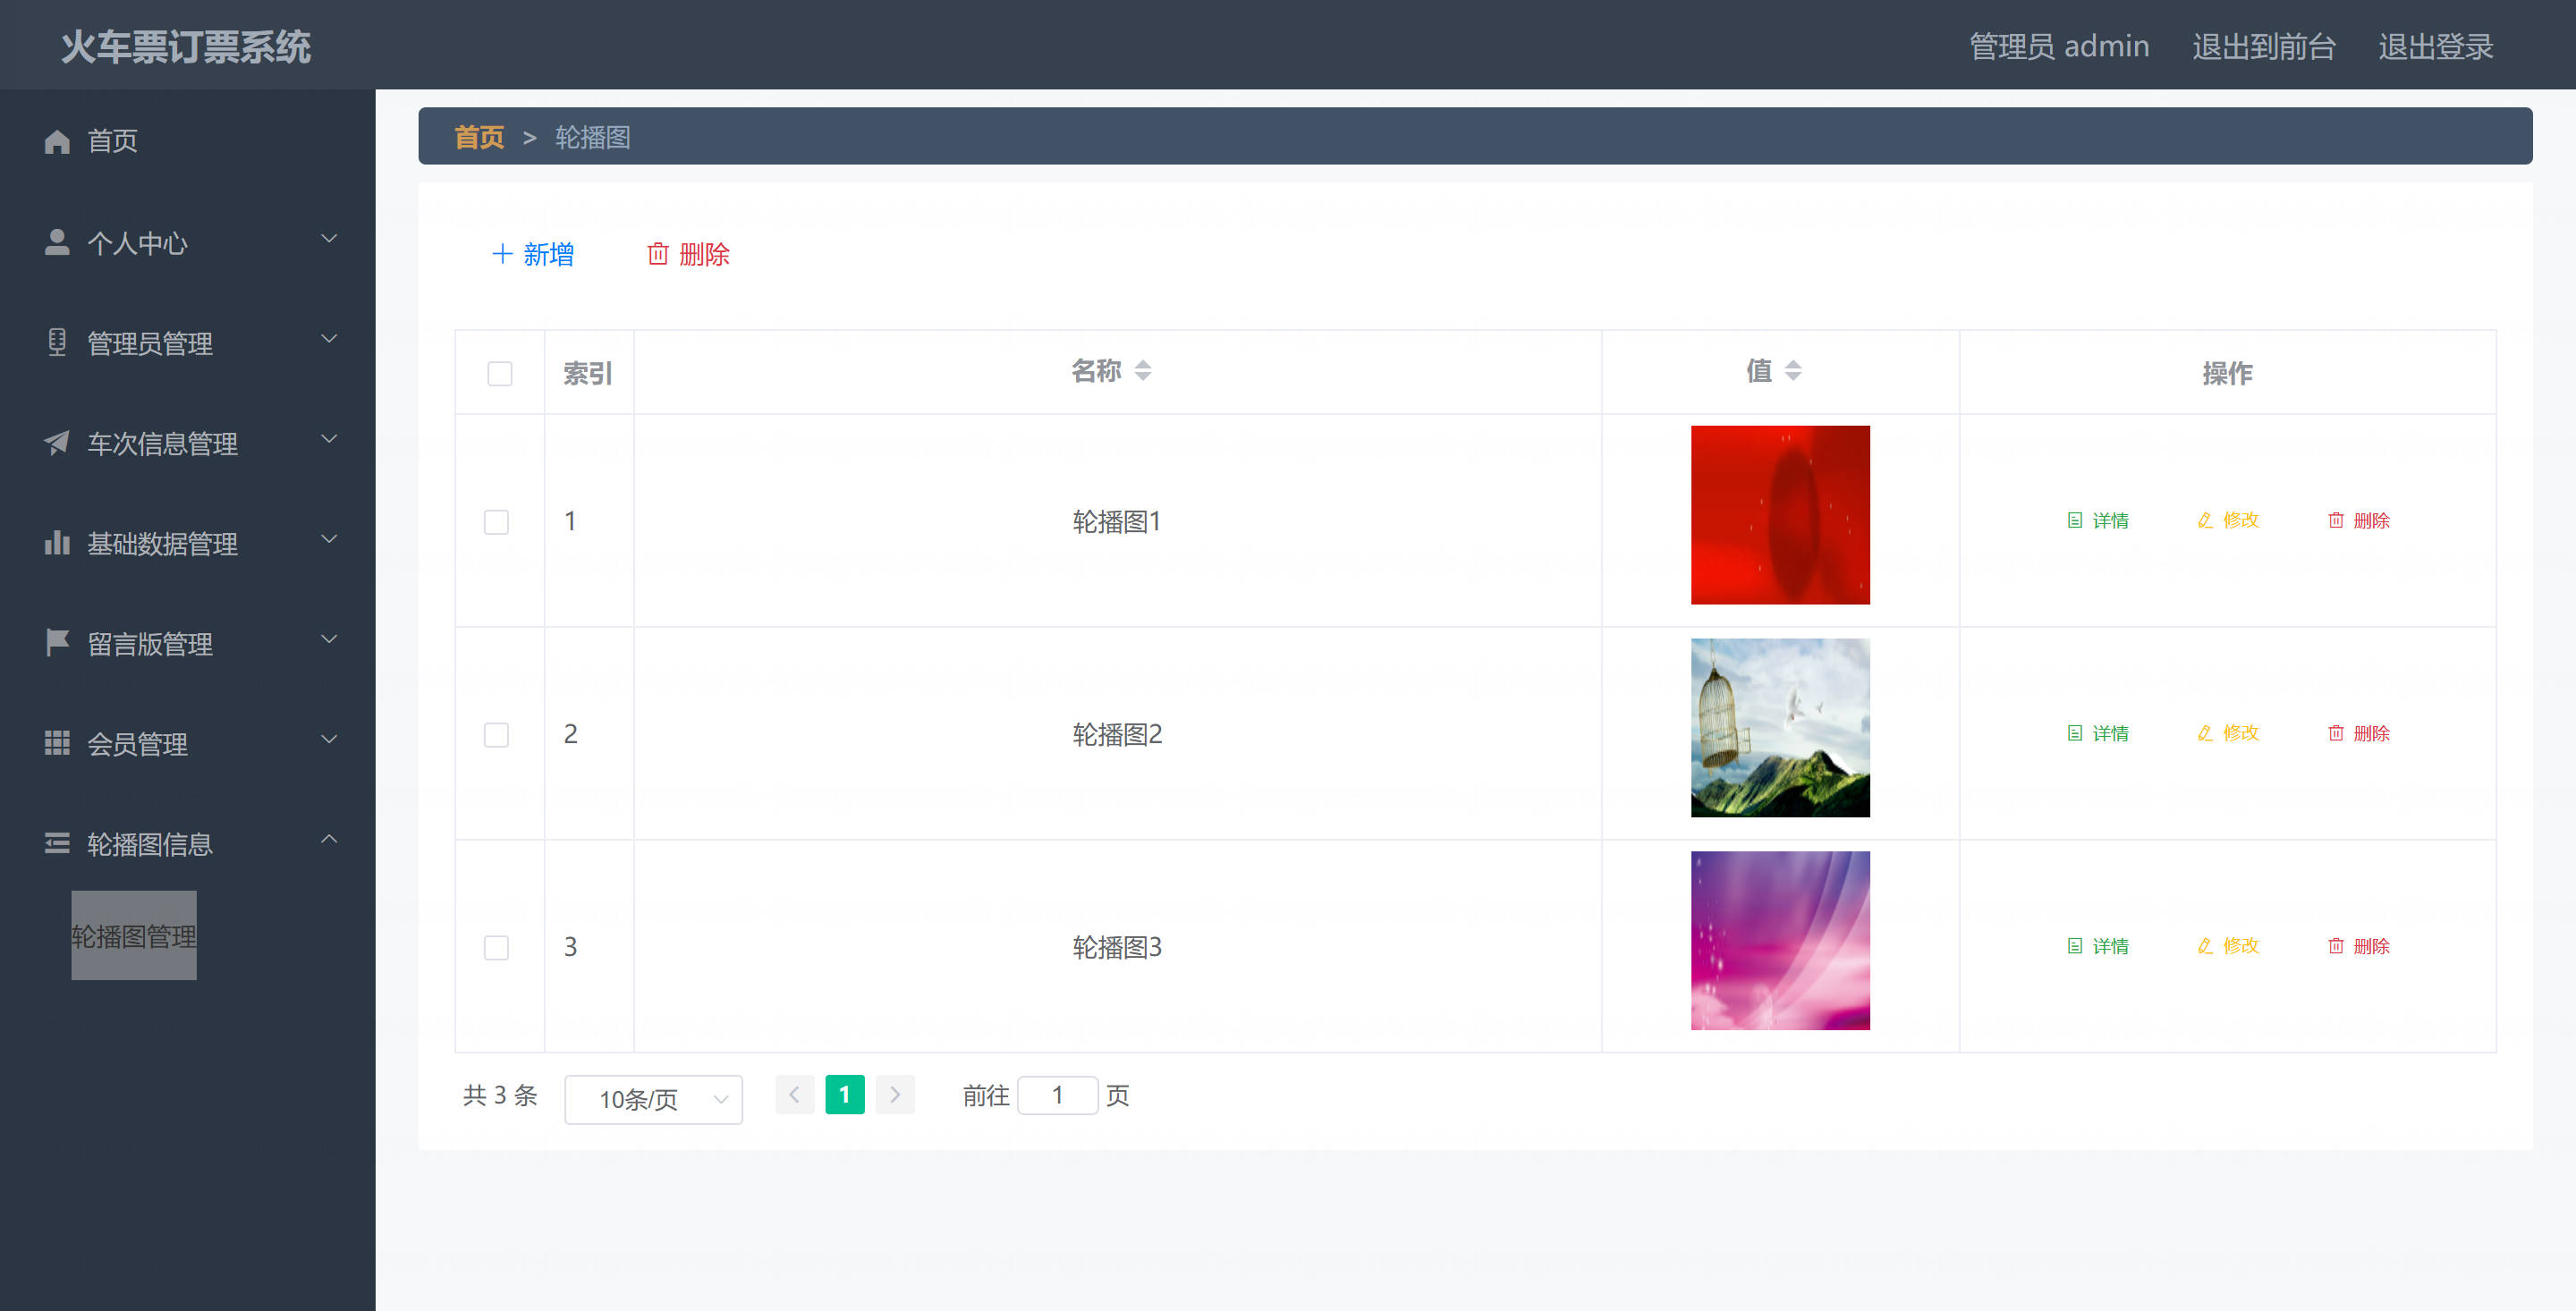Click the bar chart icon for 基础数据管理
This screenshot has width=2576, height=1311.
pyautogui.click(x=57, y=542)
